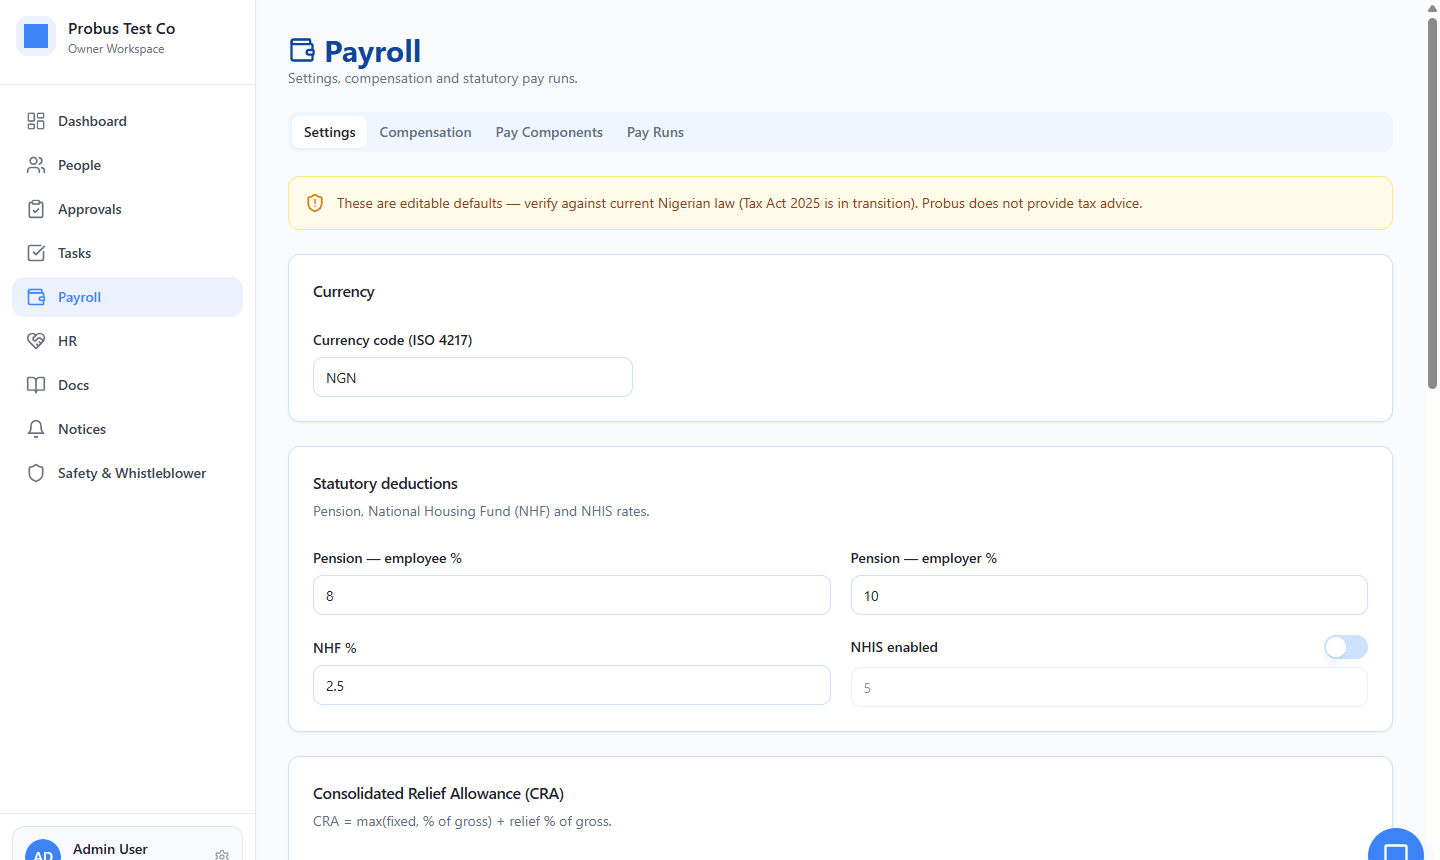Toggle the NHIS enabled switch
This screenshot has width=1440, height=860.
point(1346,647)
